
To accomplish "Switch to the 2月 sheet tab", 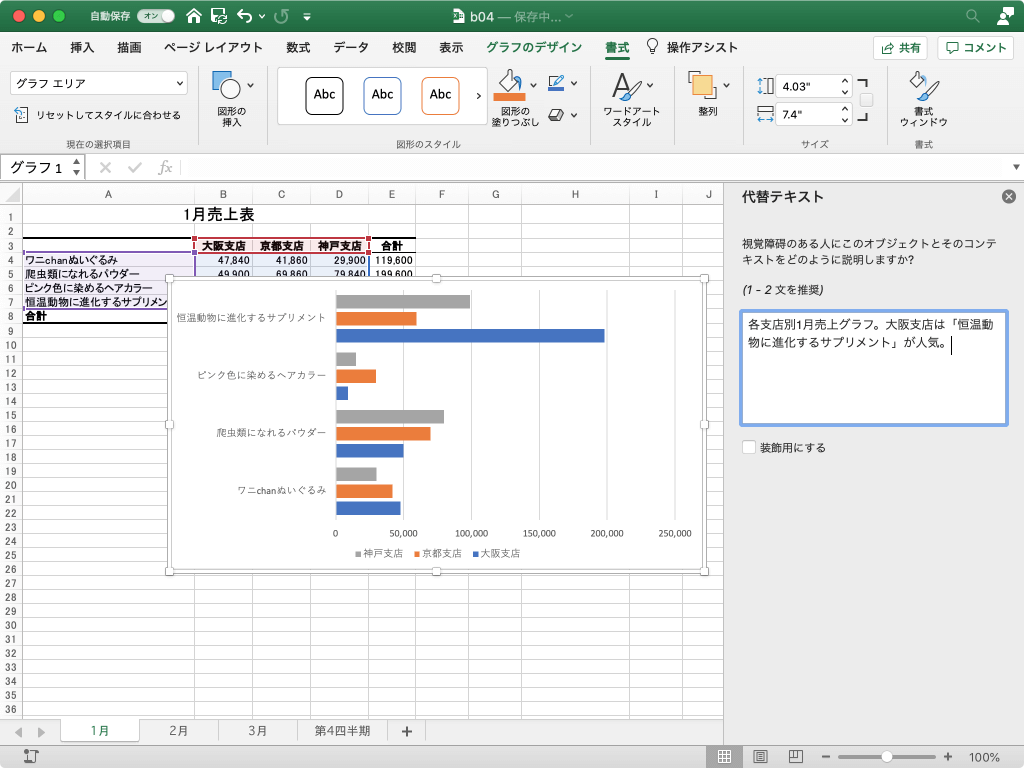I will [178, 731].
